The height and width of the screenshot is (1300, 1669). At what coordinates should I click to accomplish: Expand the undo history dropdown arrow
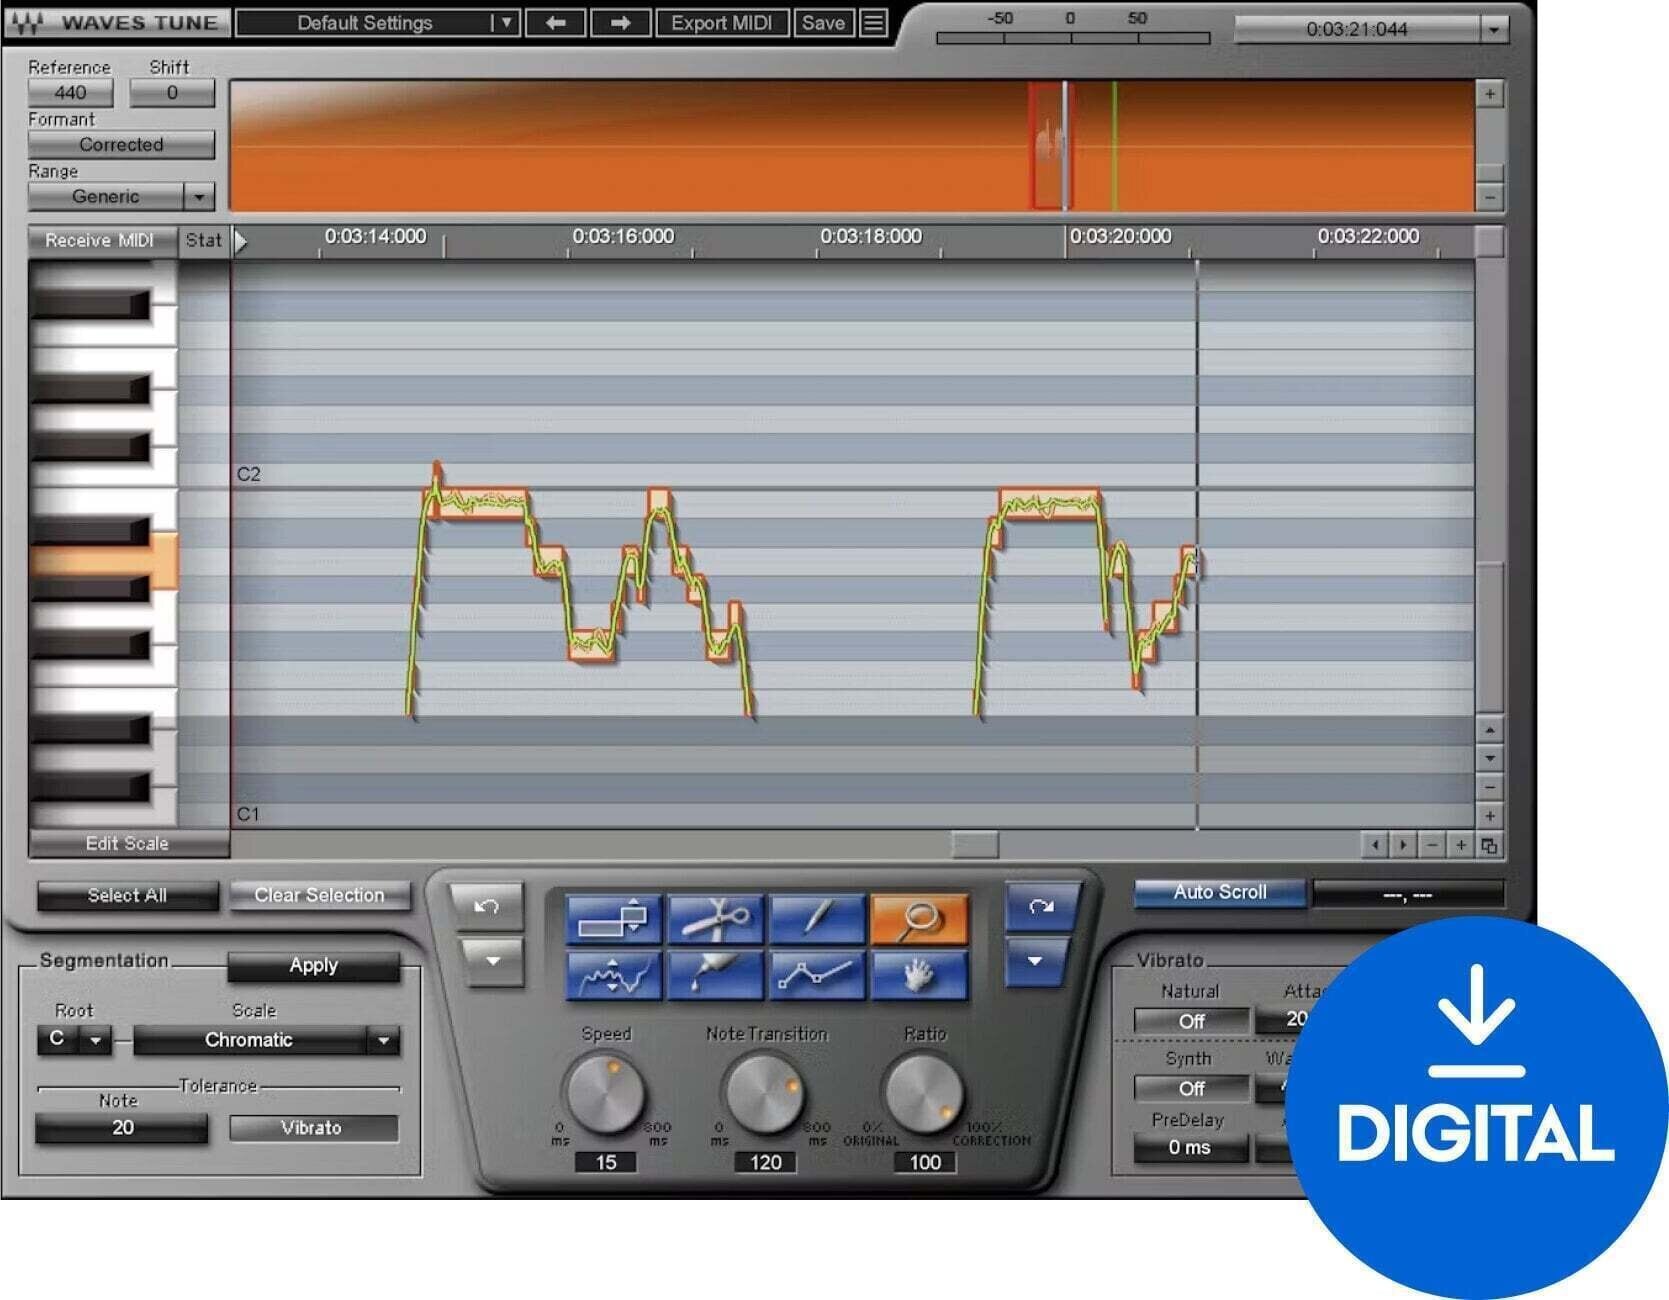tap(492, 961)
